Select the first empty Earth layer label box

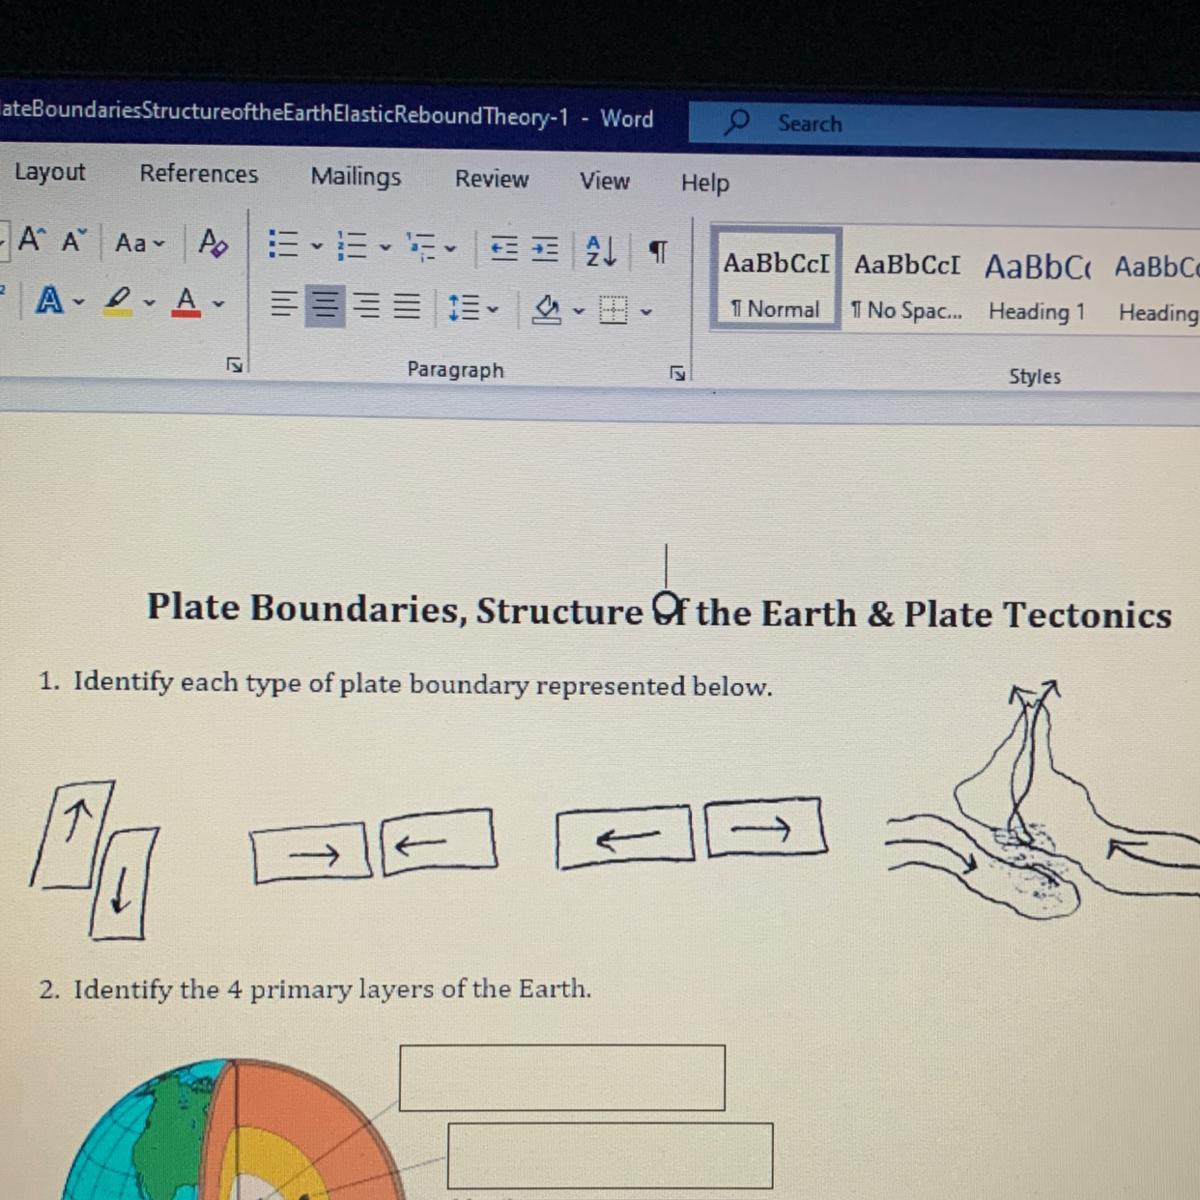tap(562, 1078)
